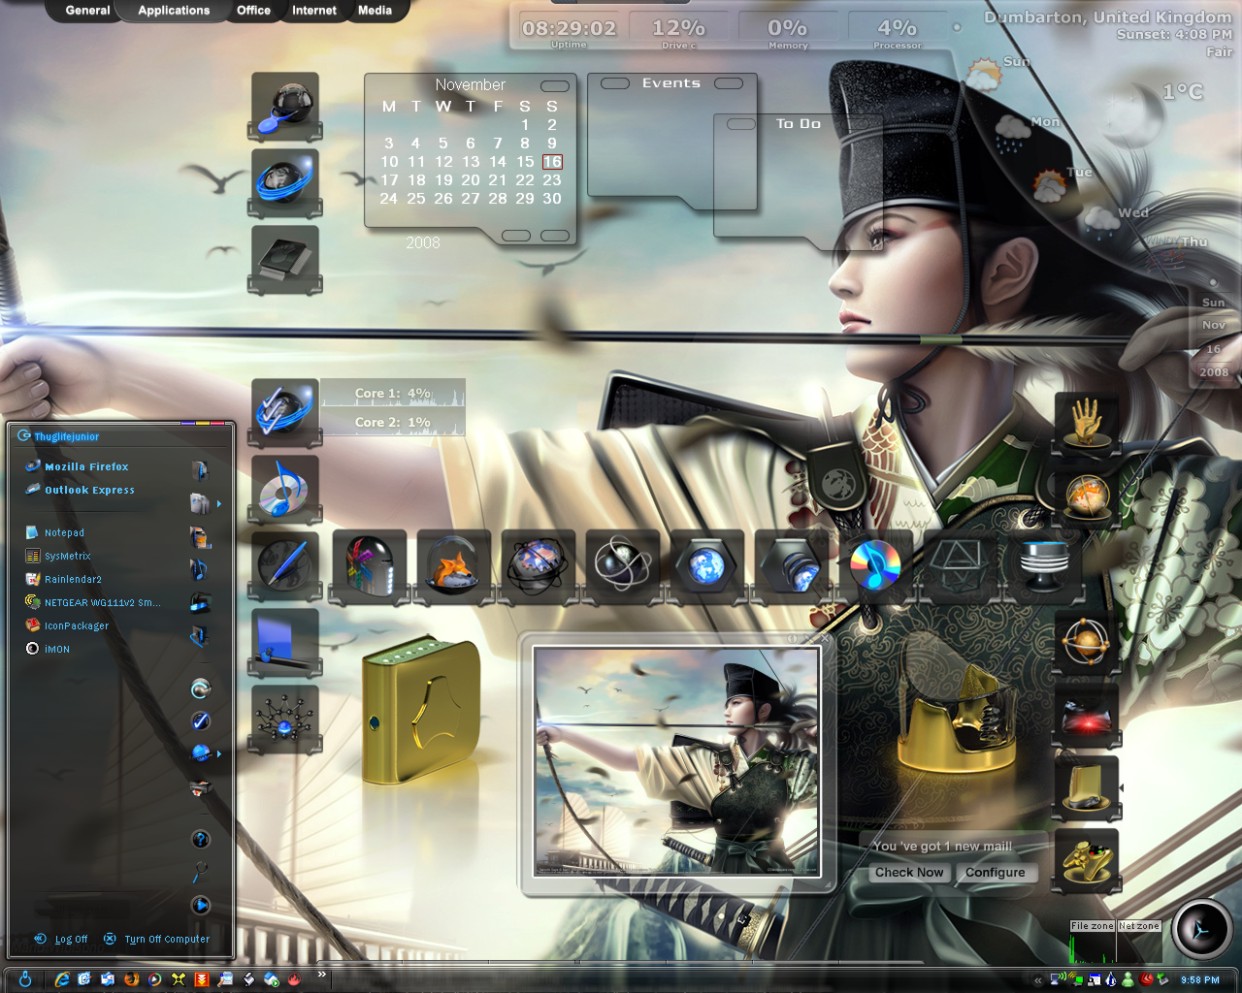The image size is (1242, 993).
Task: Open Mozilla Firefox from the start menu
Action: coord(77,467)
